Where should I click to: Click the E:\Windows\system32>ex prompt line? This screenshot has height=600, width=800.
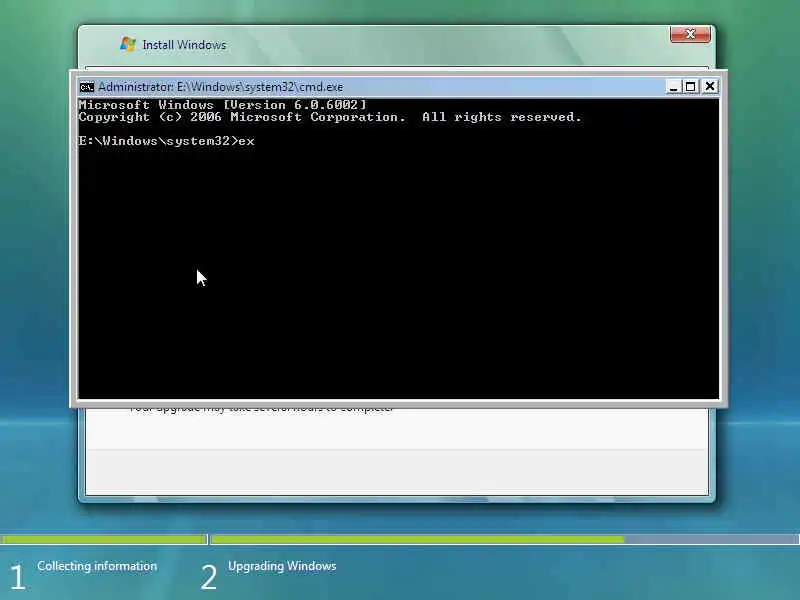pyautogui.click(x=166, y=141)
